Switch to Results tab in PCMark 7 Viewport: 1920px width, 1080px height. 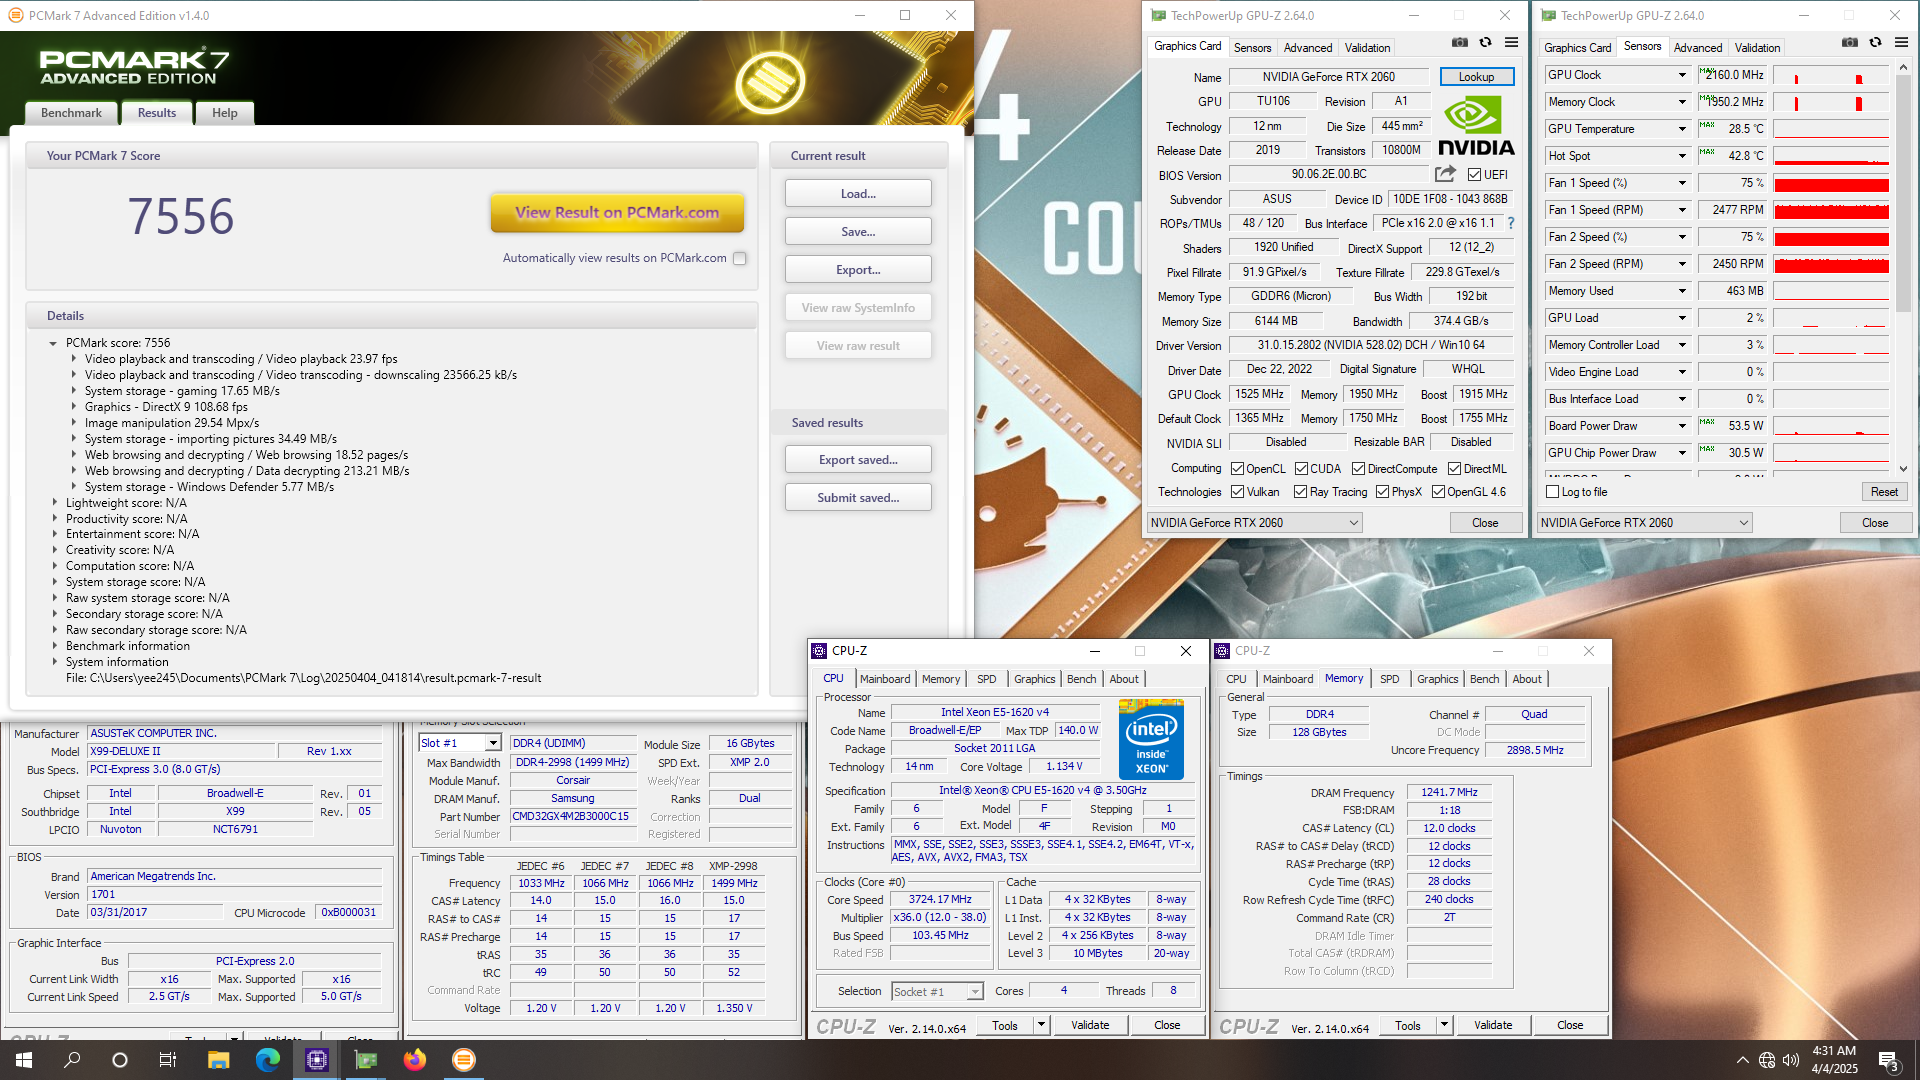157,113
